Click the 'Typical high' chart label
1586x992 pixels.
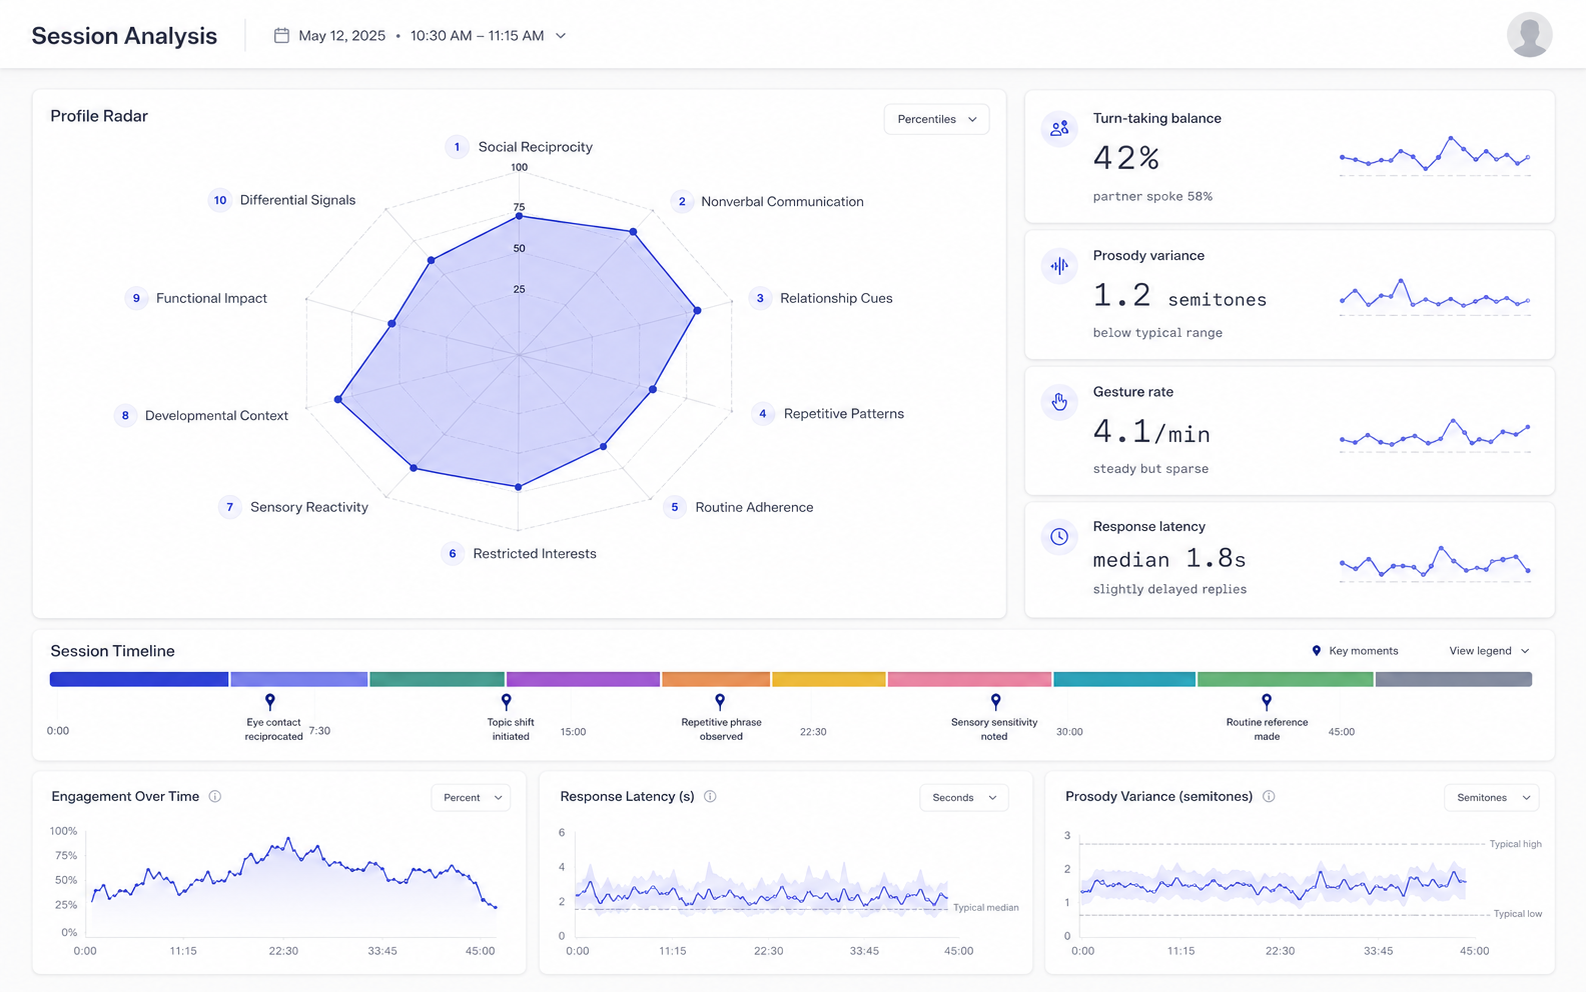pyautogui.click(x=1515, y=844)
